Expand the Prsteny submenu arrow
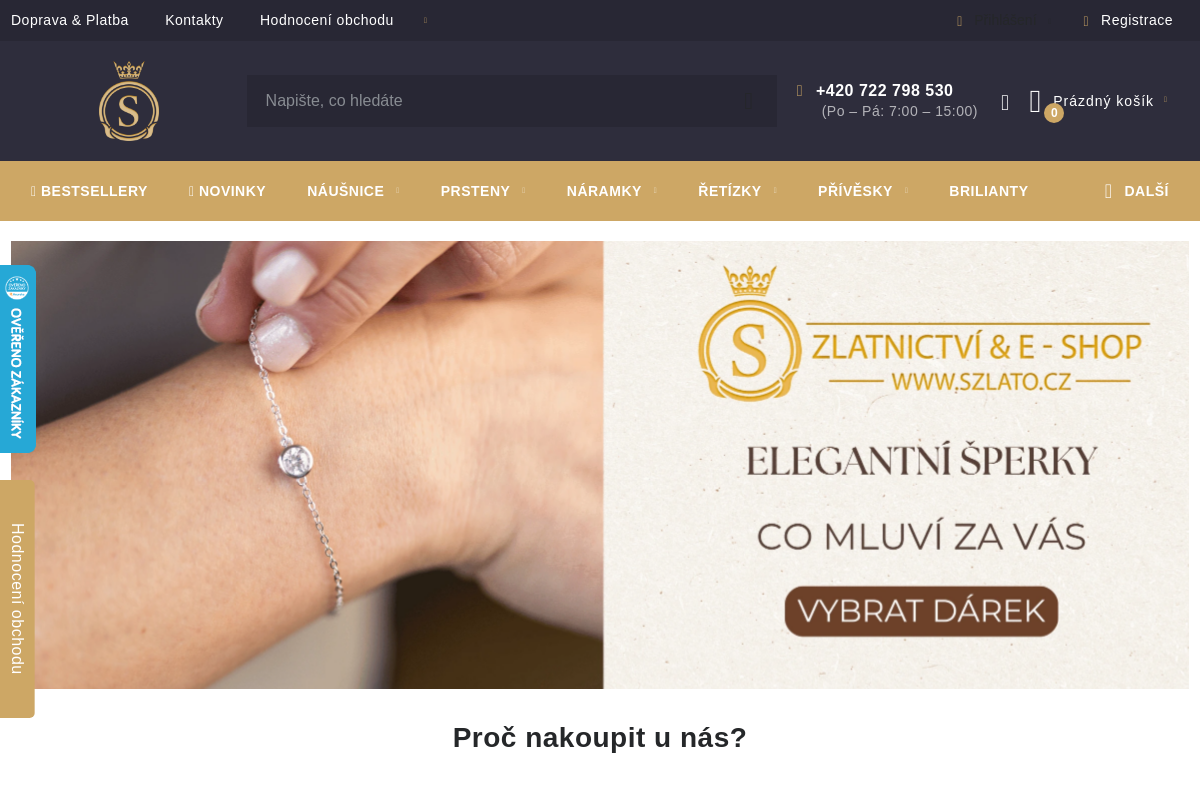This screenshot has width=1200, height=800. click(523, 191)
